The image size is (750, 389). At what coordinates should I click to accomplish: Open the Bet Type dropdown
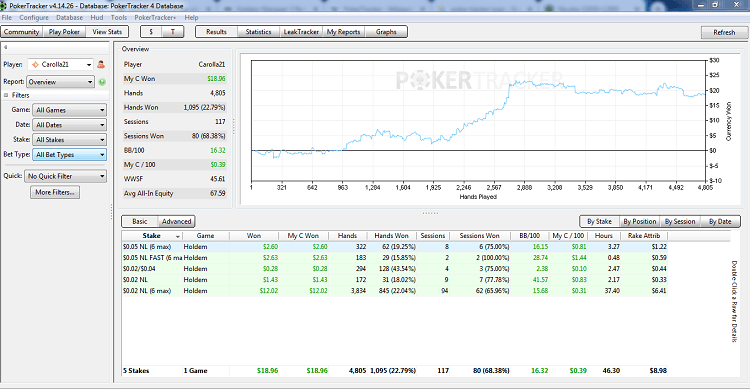tap(69, 155)
